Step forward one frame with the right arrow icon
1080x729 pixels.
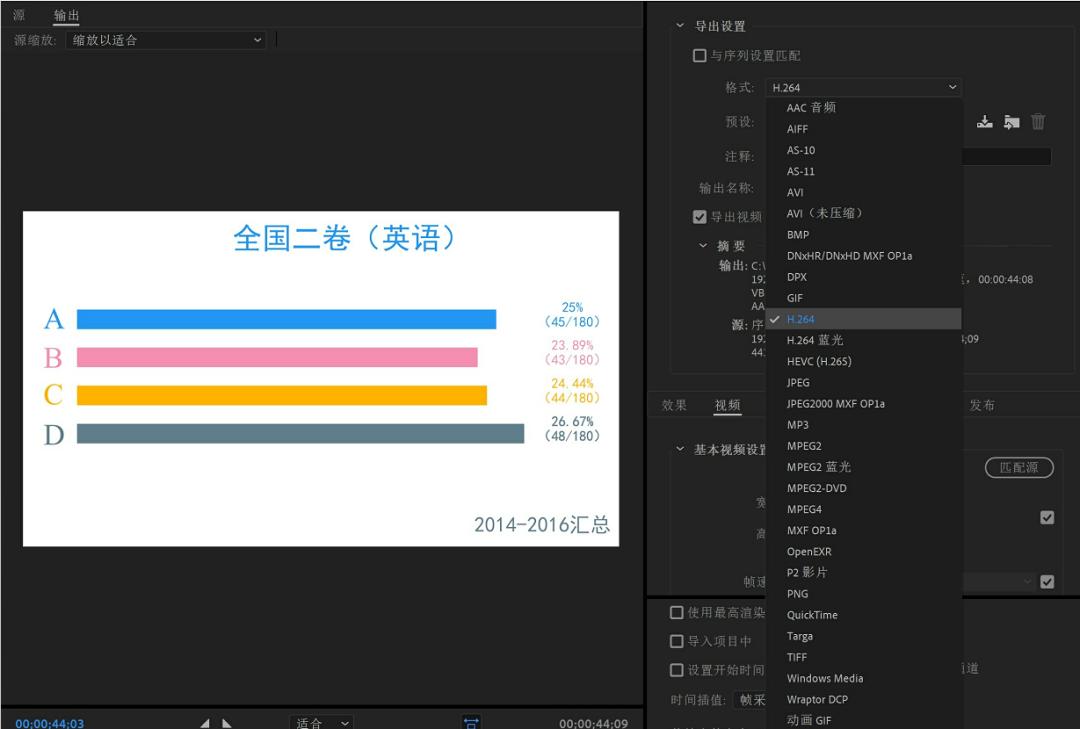[x=226, y=721]
